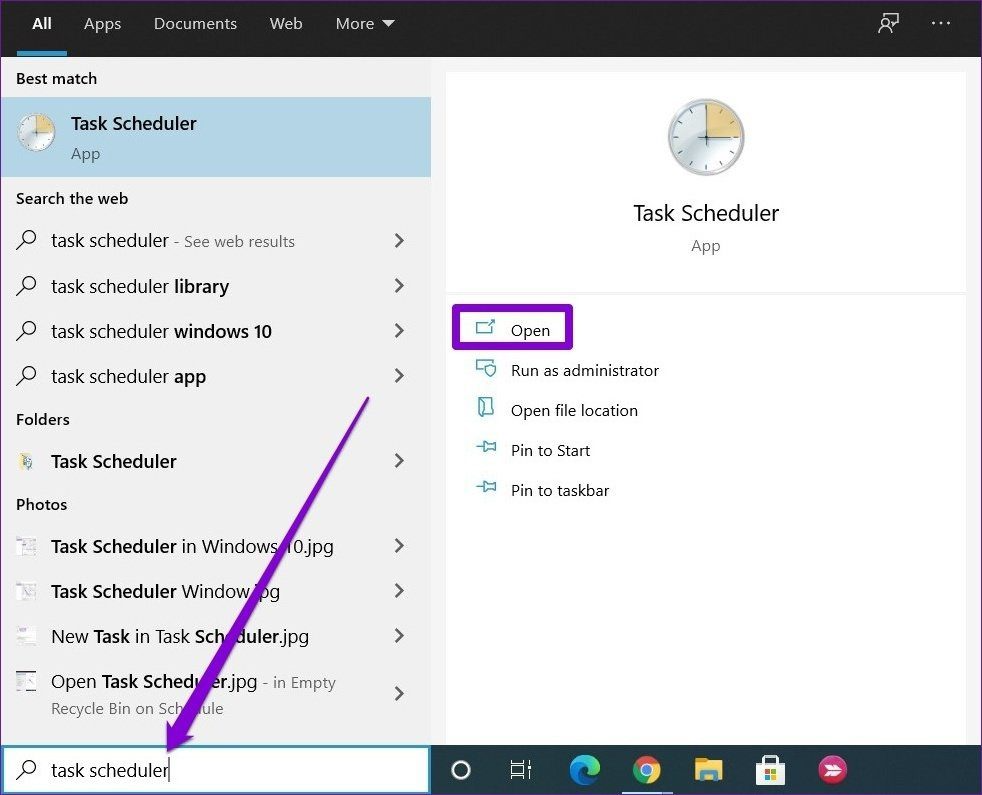Viewport: 982px width, 795px height.
Task: Click the Run as administrator shield icon
Action: pyautogui.click(x=486, y=368)
